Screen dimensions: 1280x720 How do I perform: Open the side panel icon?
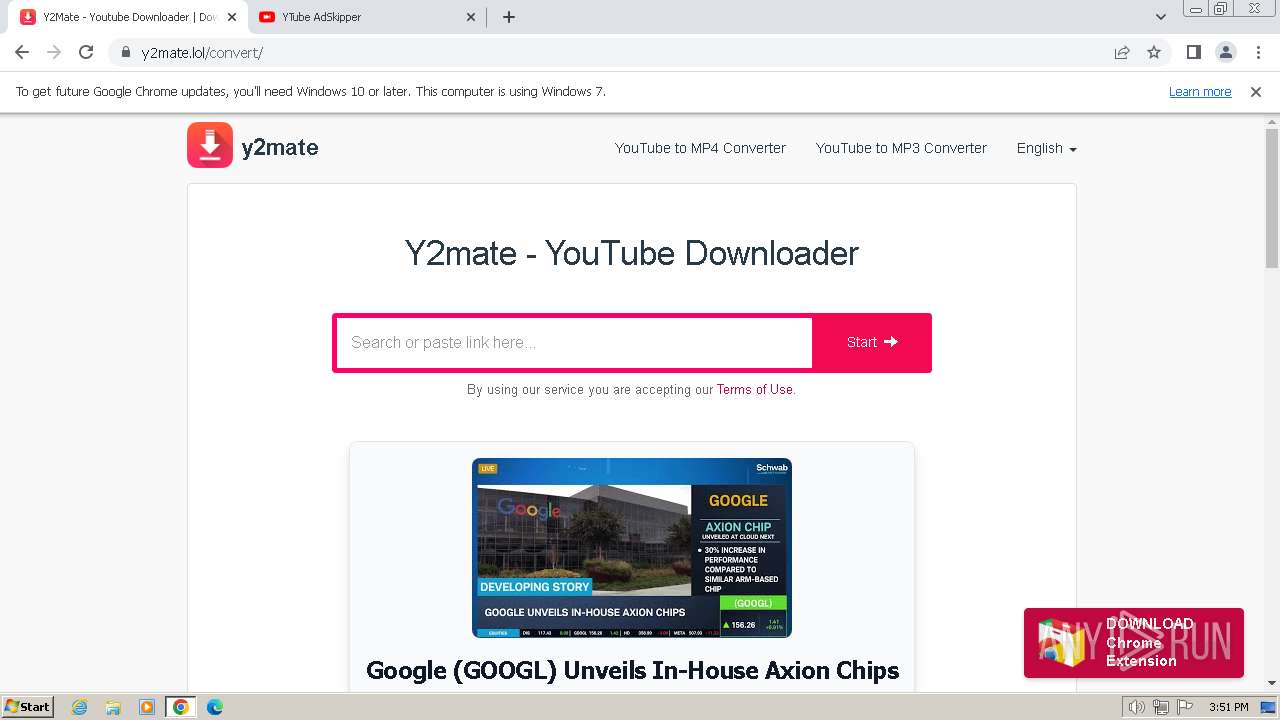(1193, 52)
